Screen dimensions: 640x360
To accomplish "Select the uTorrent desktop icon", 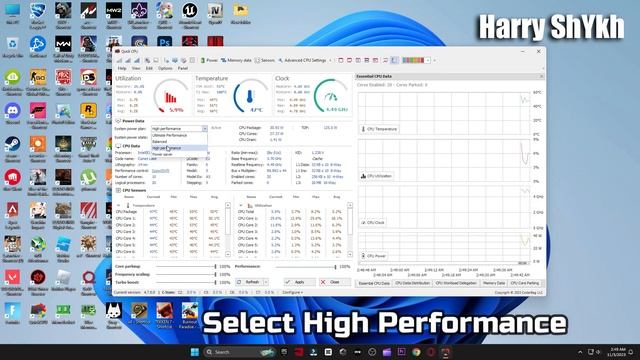I will (x=88, y=181).
